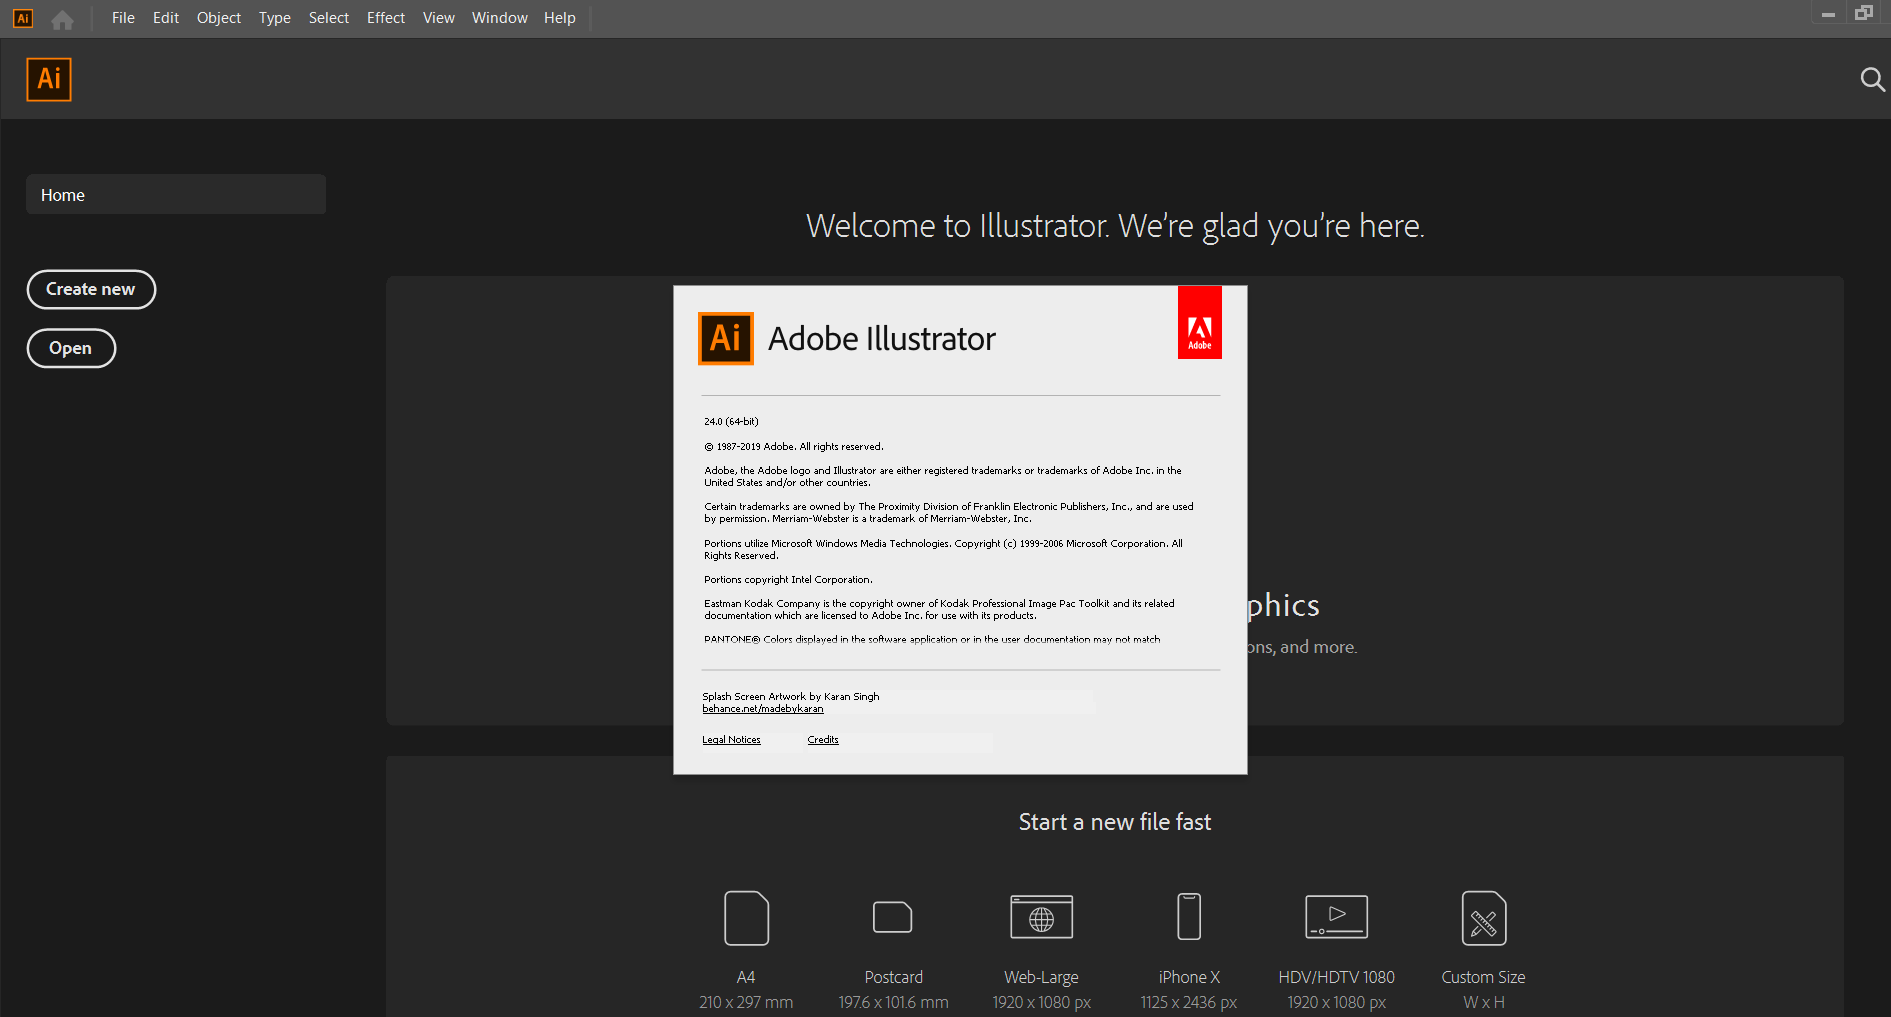Click the iPhone X label text
The width and height of the screenshot is (1891, 1017).
[1189, 977]
